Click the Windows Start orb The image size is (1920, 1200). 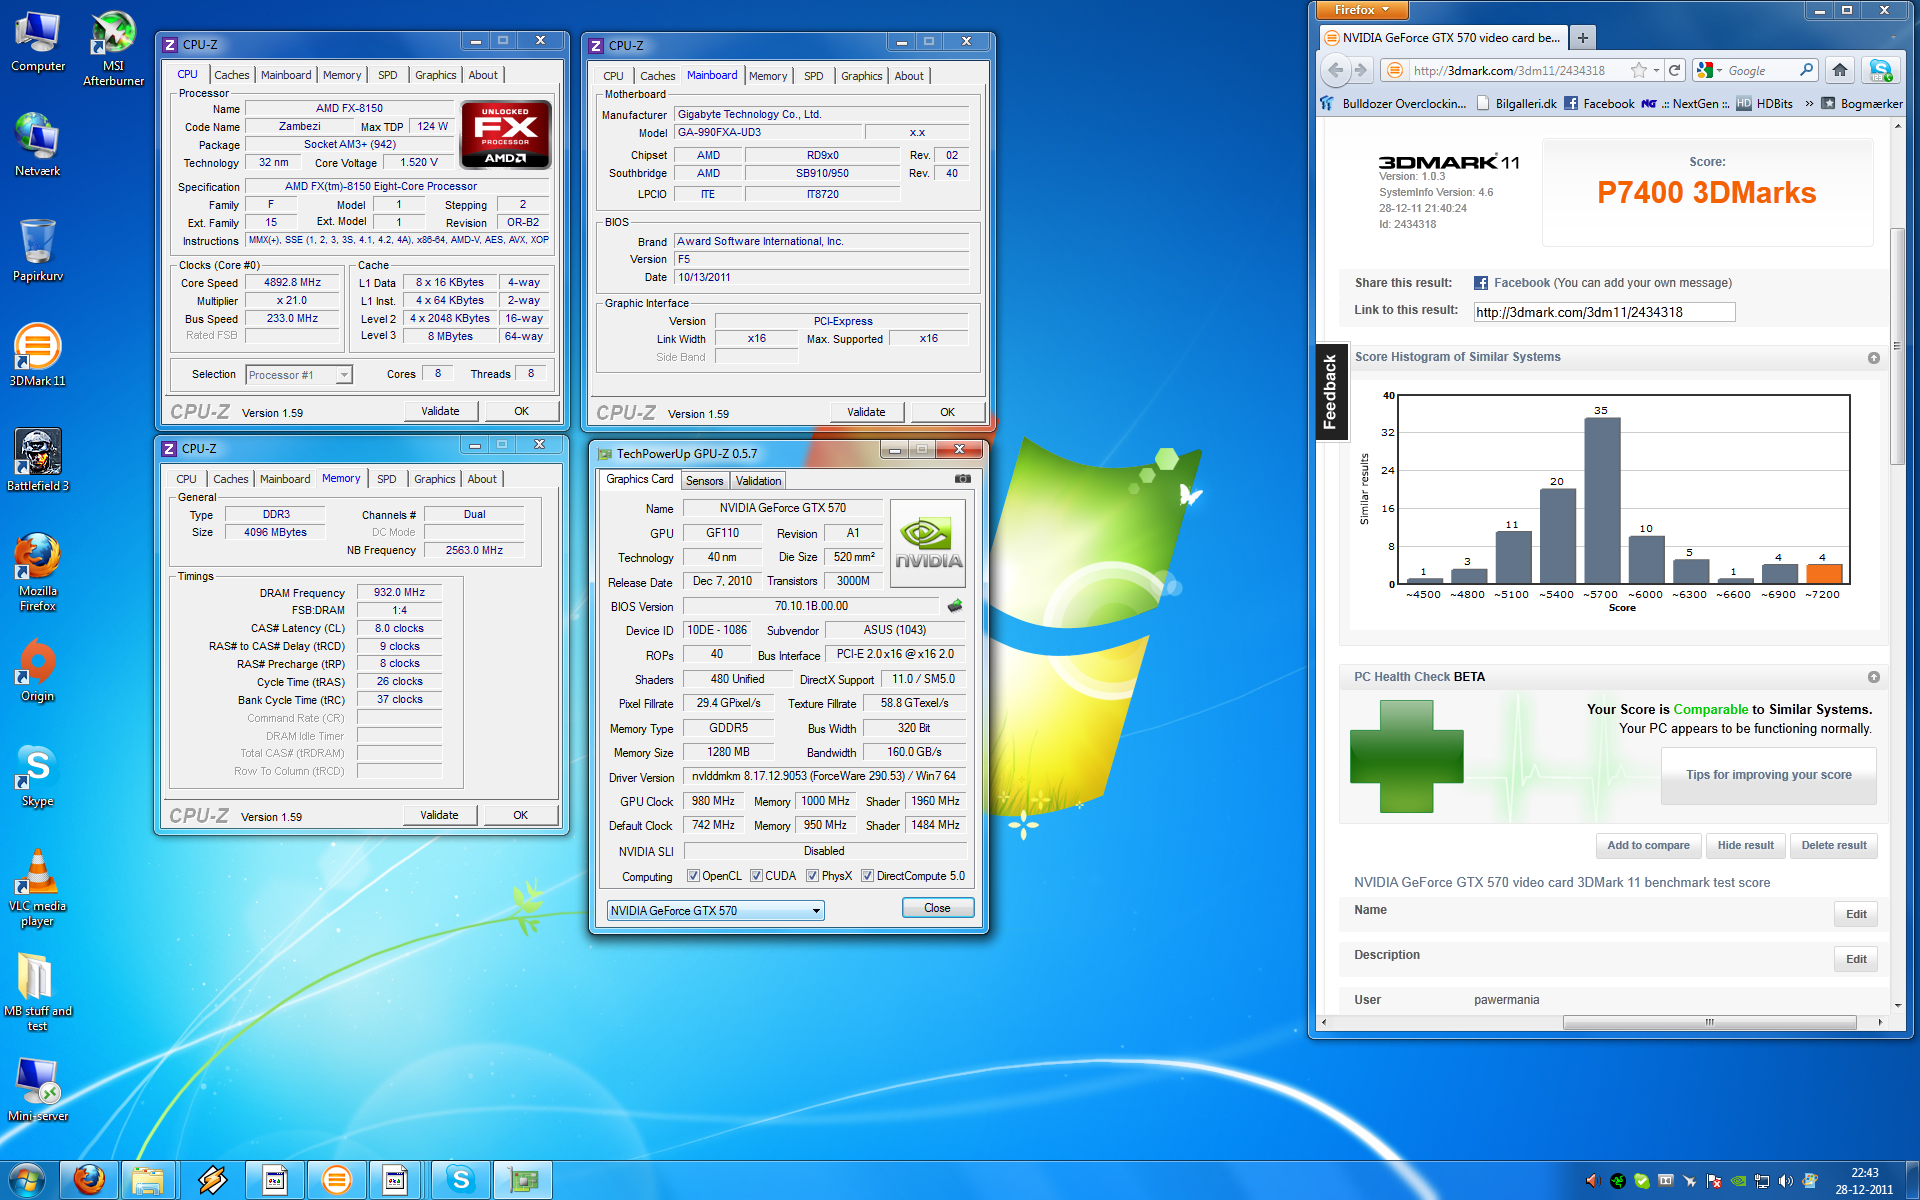click(x=27, y=1180)
